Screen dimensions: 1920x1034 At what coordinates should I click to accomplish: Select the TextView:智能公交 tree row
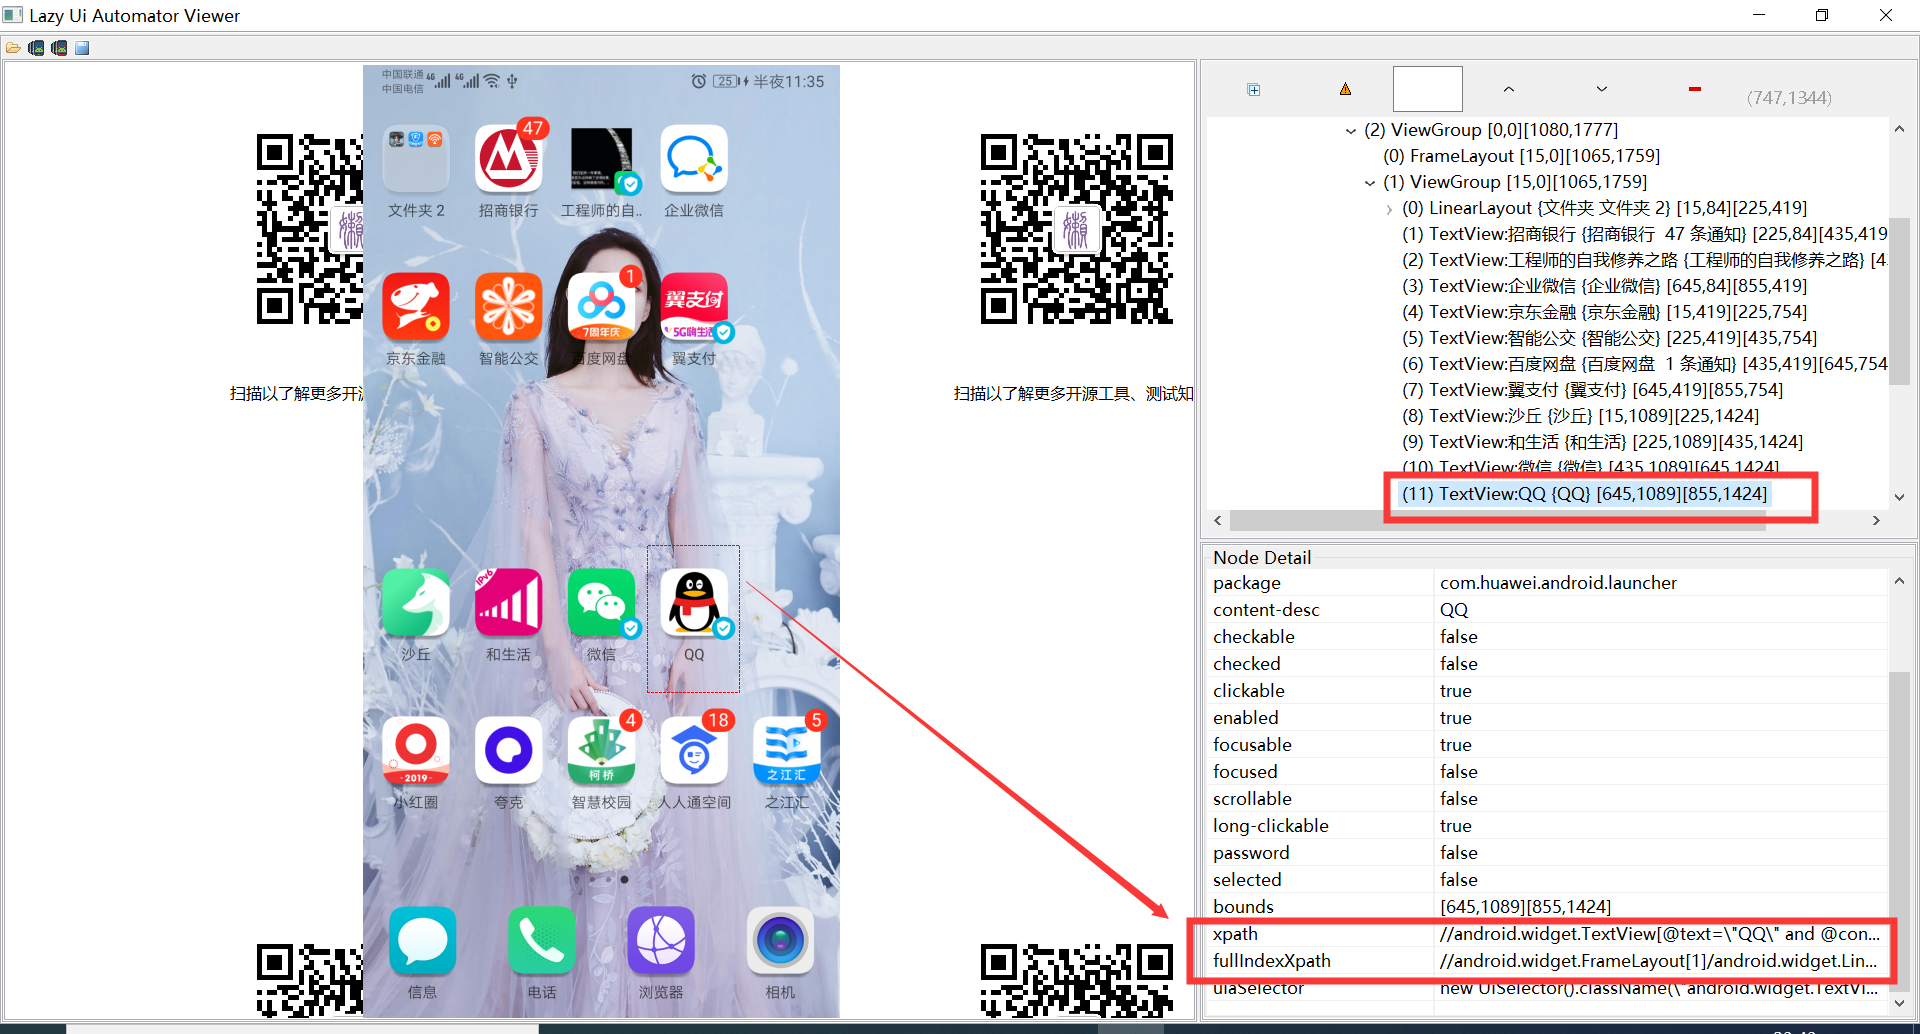(1609, 338)
